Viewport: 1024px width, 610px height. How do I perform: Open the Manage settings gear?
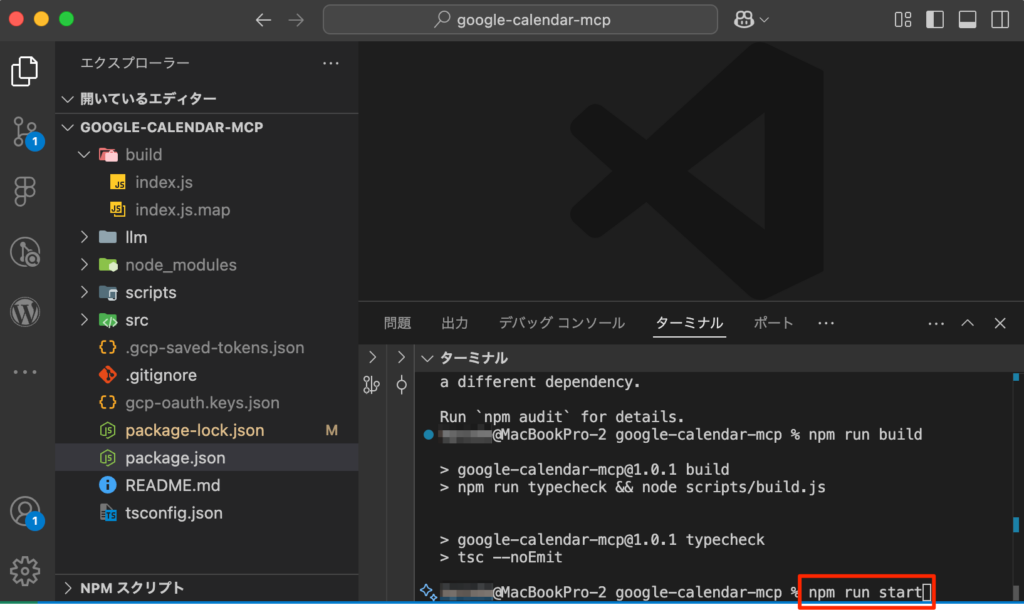click(25, 571)
